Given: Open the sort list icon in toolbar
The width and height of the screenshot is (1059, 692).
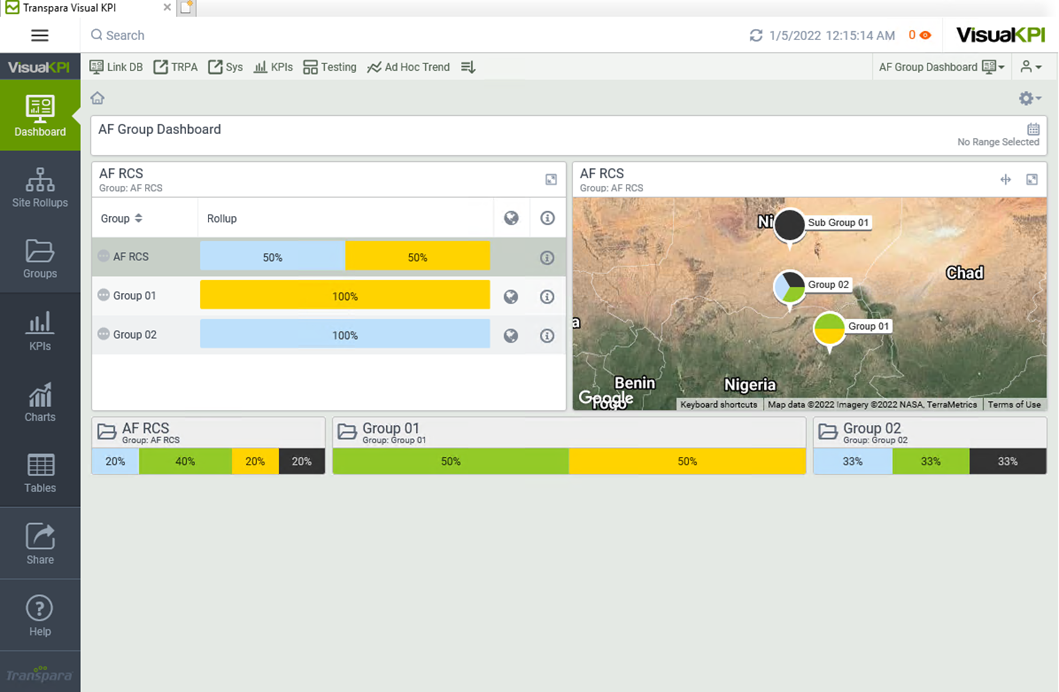Looking at the screenshot, I should 468,67.
